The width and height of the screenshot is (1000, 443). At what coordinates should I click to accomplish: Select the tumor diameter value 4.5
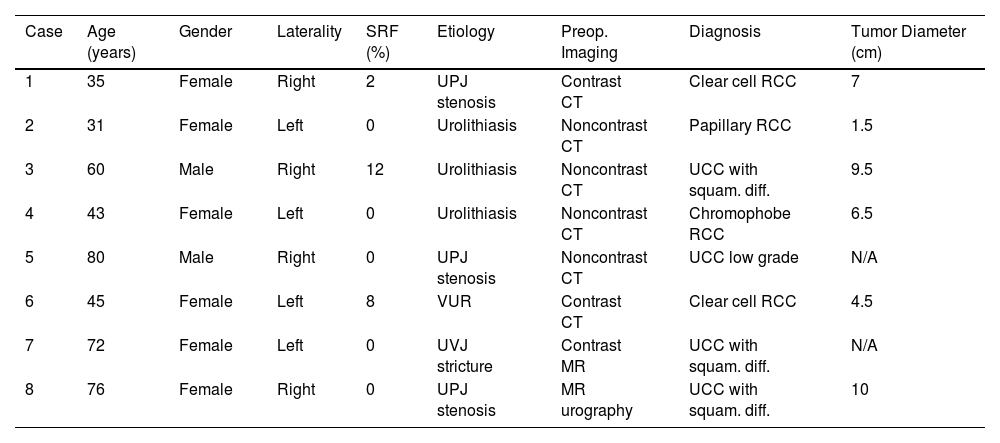(861, 302)
